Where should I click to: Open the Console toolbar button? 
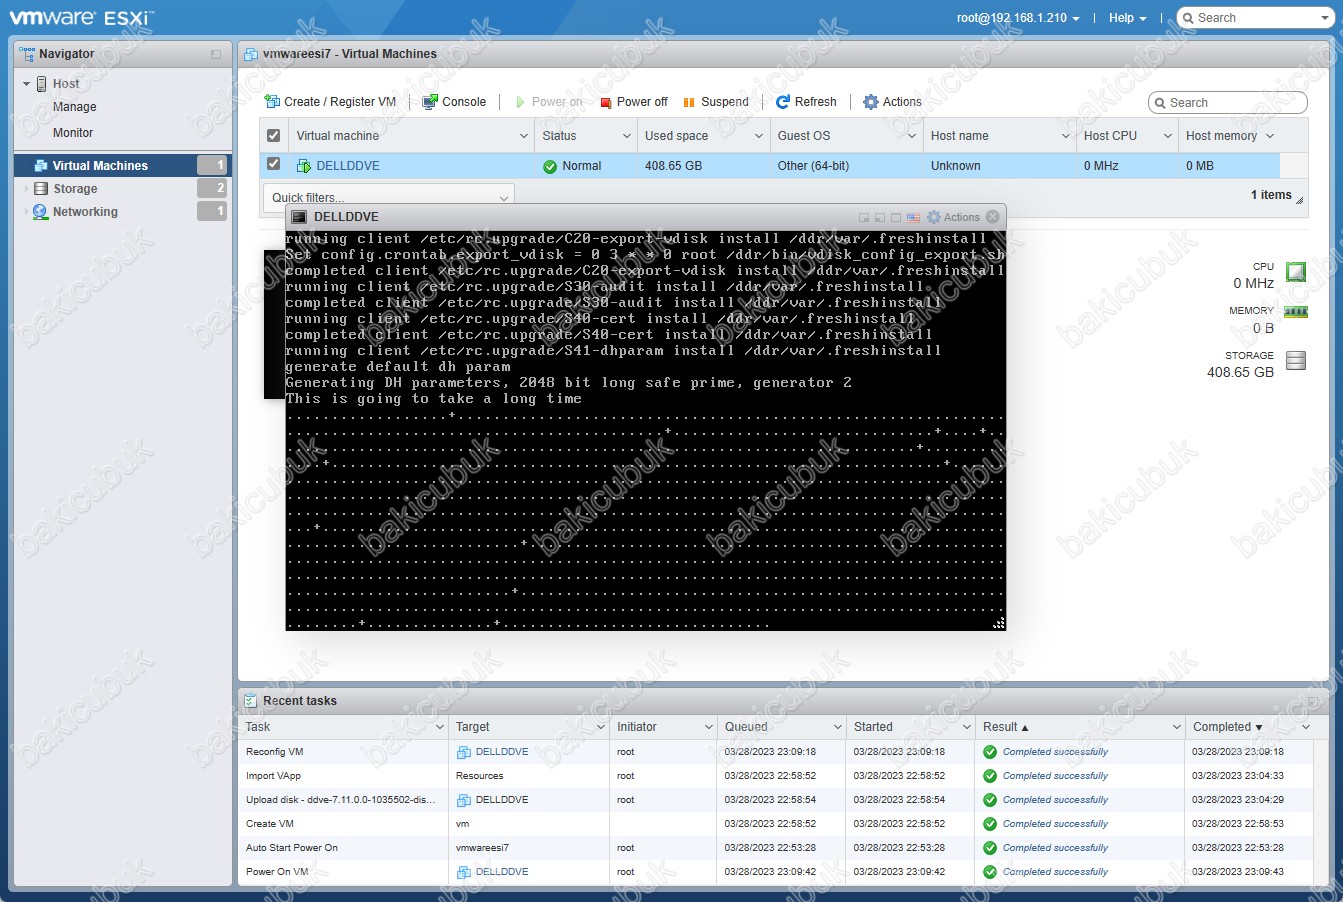pyautogui.click(x=454, y=102)
